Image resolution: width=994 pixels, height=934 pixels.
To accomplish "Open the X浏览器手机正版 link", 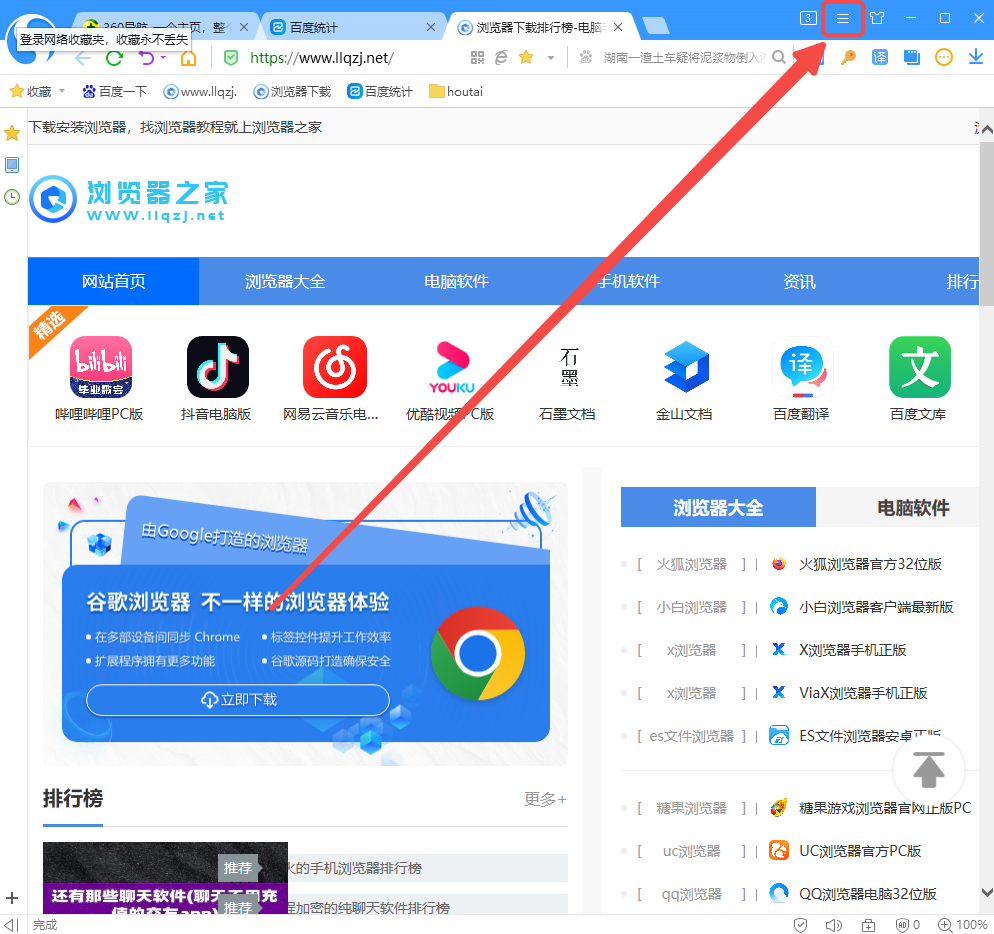I will click(x=852, y=650).
